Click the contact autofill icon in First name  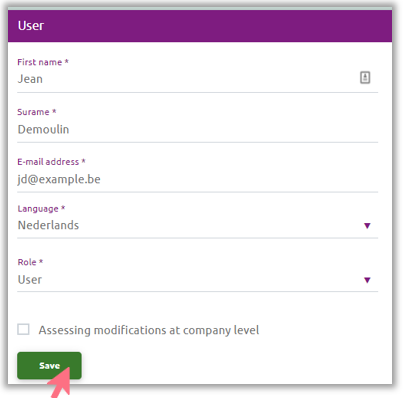coord(365,78)
